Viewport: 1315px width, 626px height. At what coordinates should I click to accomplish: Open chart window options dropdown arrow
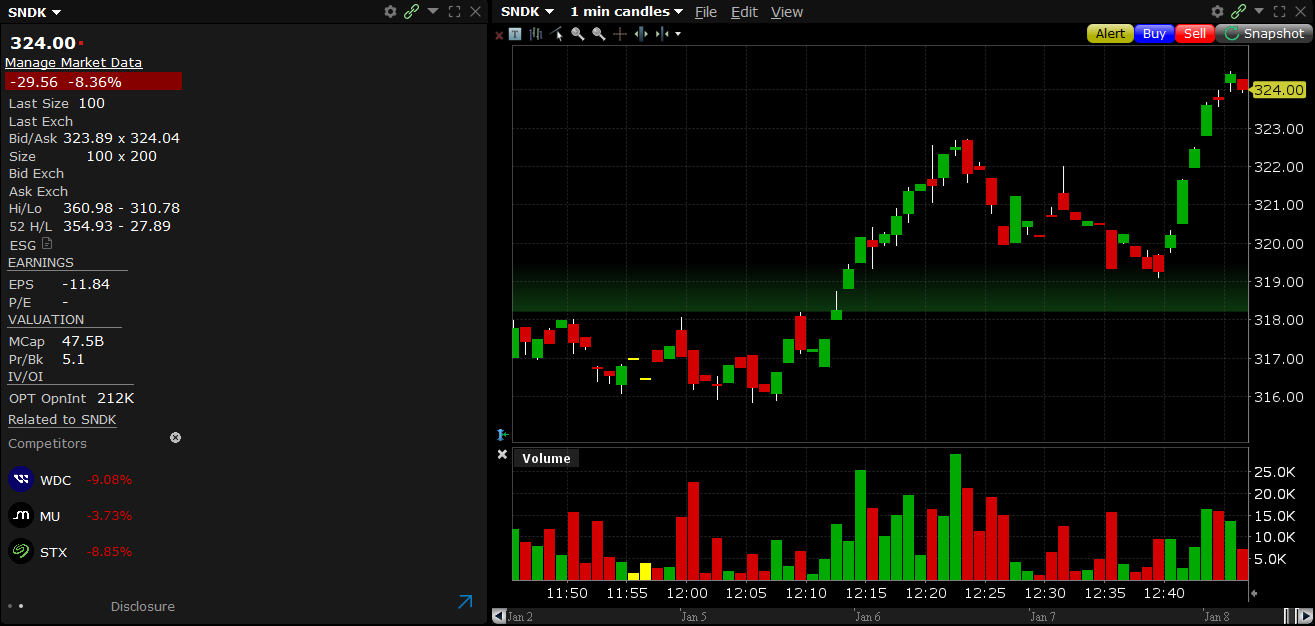pos(1260,11)
